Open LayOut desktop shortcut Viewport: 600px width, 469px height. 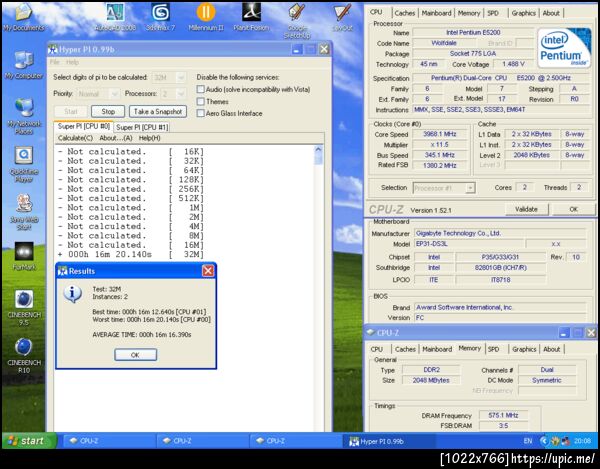click(x=342, y=16)
